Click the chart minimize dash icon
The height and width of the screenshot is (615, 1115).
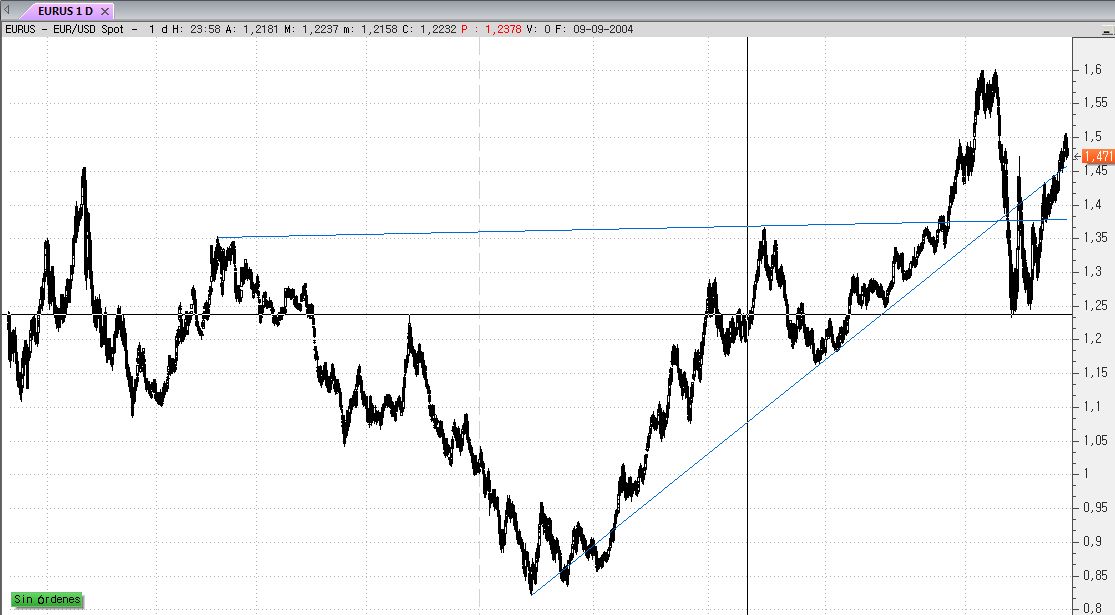coord(1106,31)
